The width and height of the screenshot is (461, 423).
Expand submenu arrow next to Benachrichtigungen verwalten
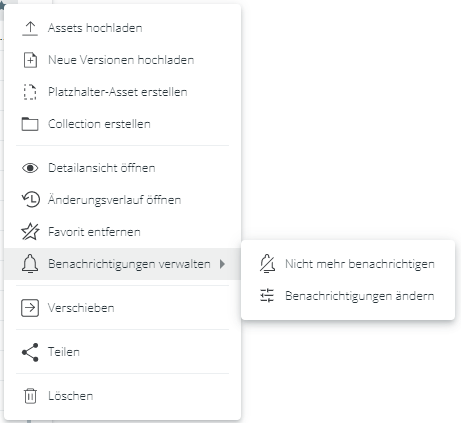(x=222, y=264)
